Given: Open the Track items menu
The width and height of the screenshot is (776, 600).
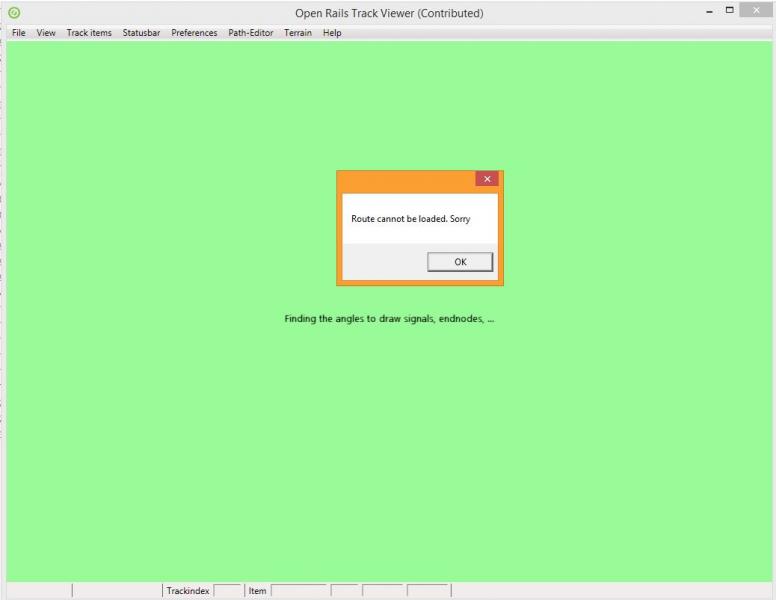Looking at the screenshot, I should tap(89, 33).
